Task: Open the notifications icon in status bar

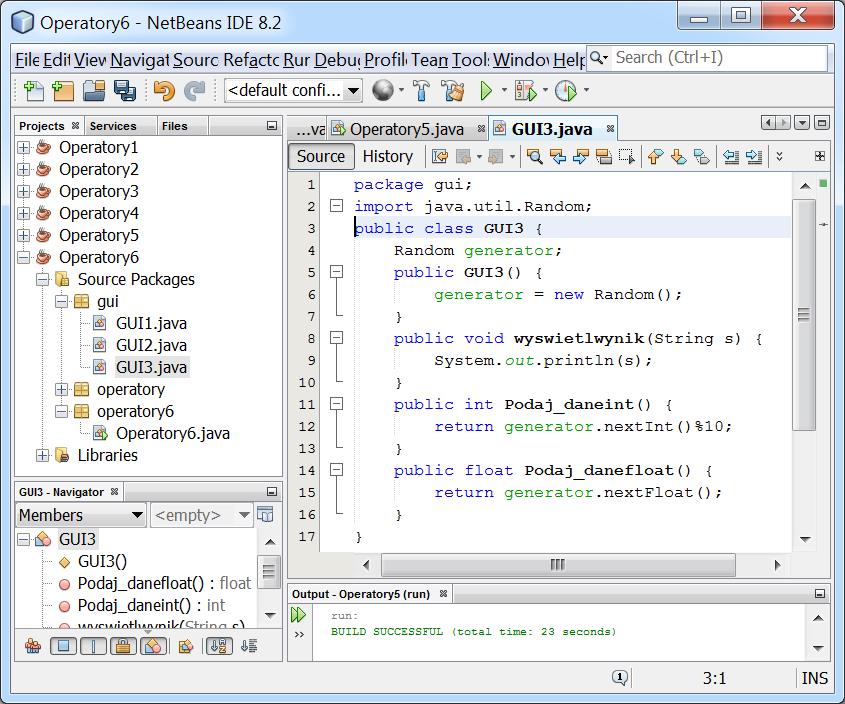Action: 620,678
